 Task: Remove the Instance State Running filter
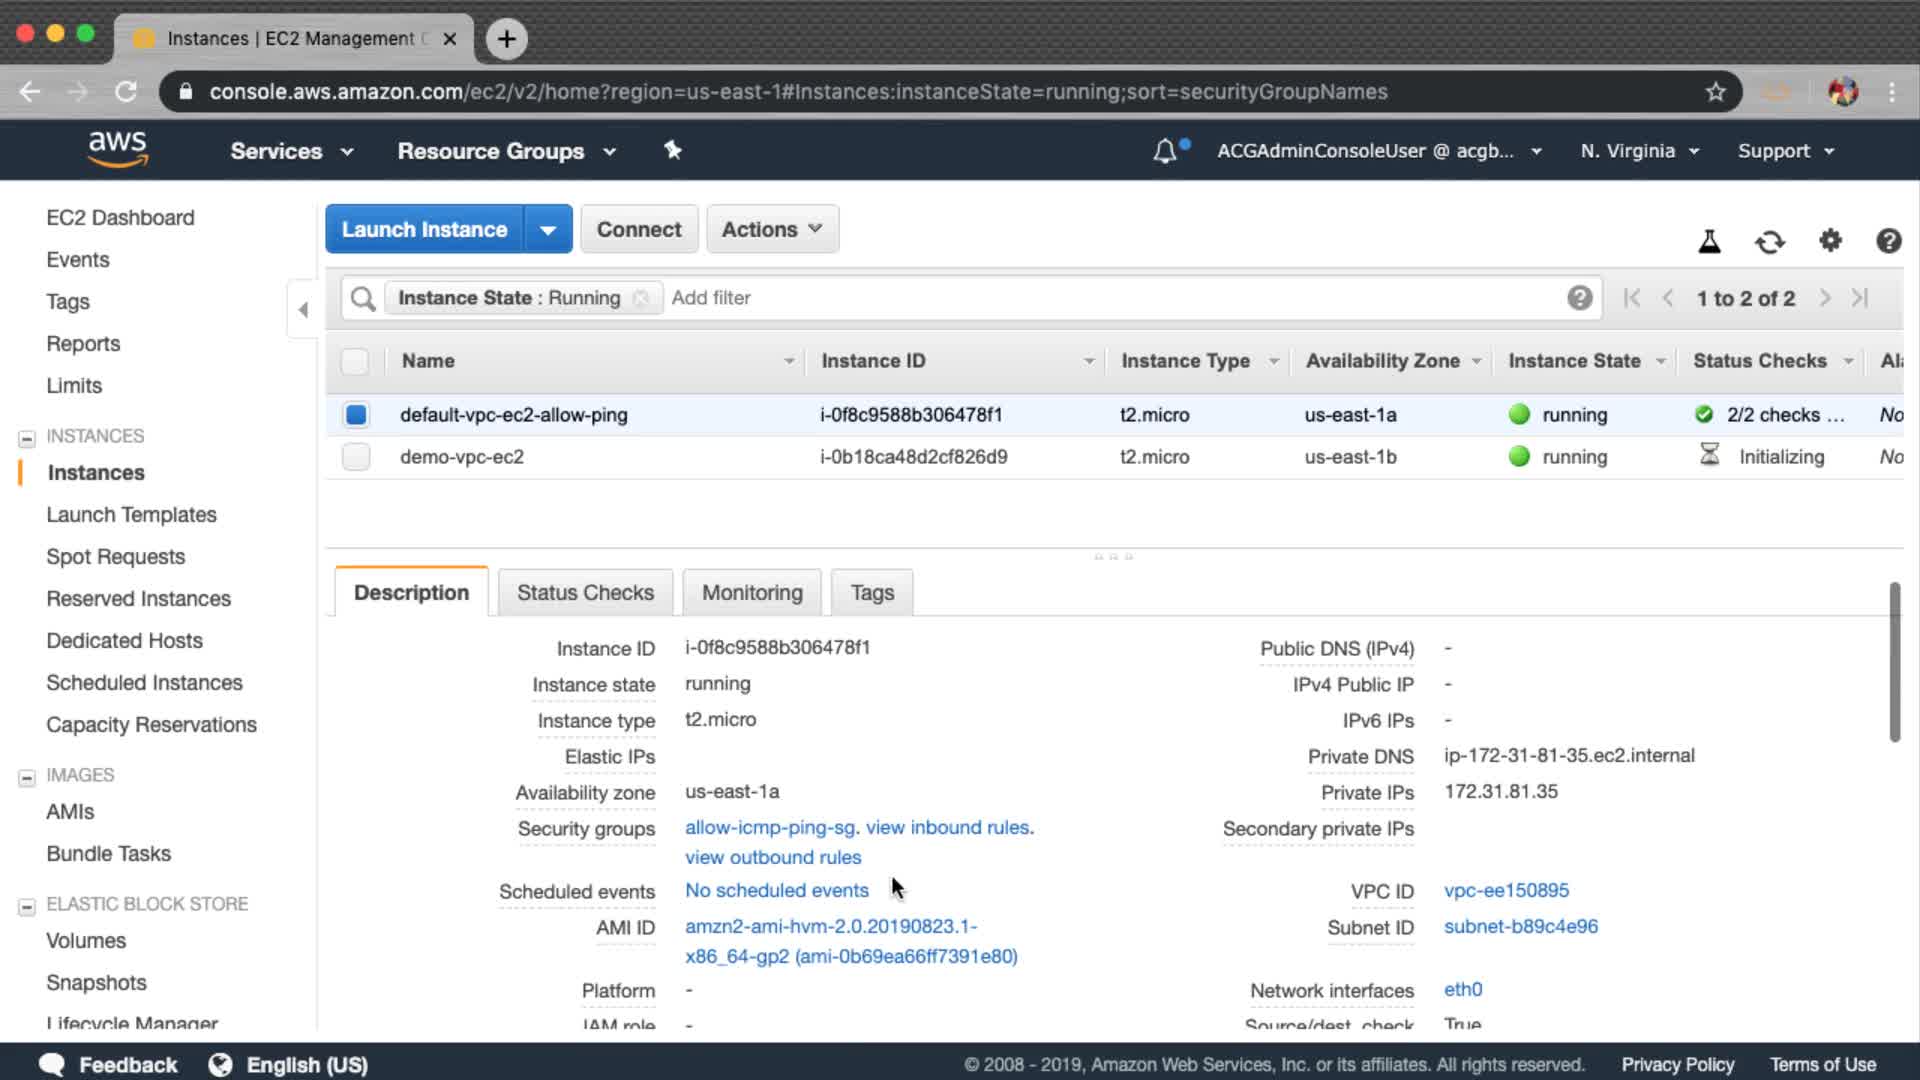coord(641,298)
